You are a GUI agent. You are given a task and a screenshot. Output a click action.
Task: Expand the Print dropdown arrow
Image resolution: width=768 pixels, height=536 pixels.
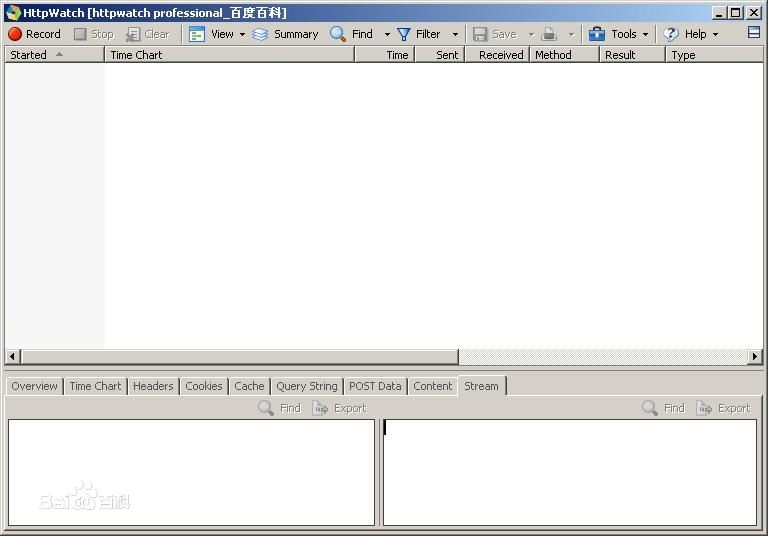[x=571, y=34]
